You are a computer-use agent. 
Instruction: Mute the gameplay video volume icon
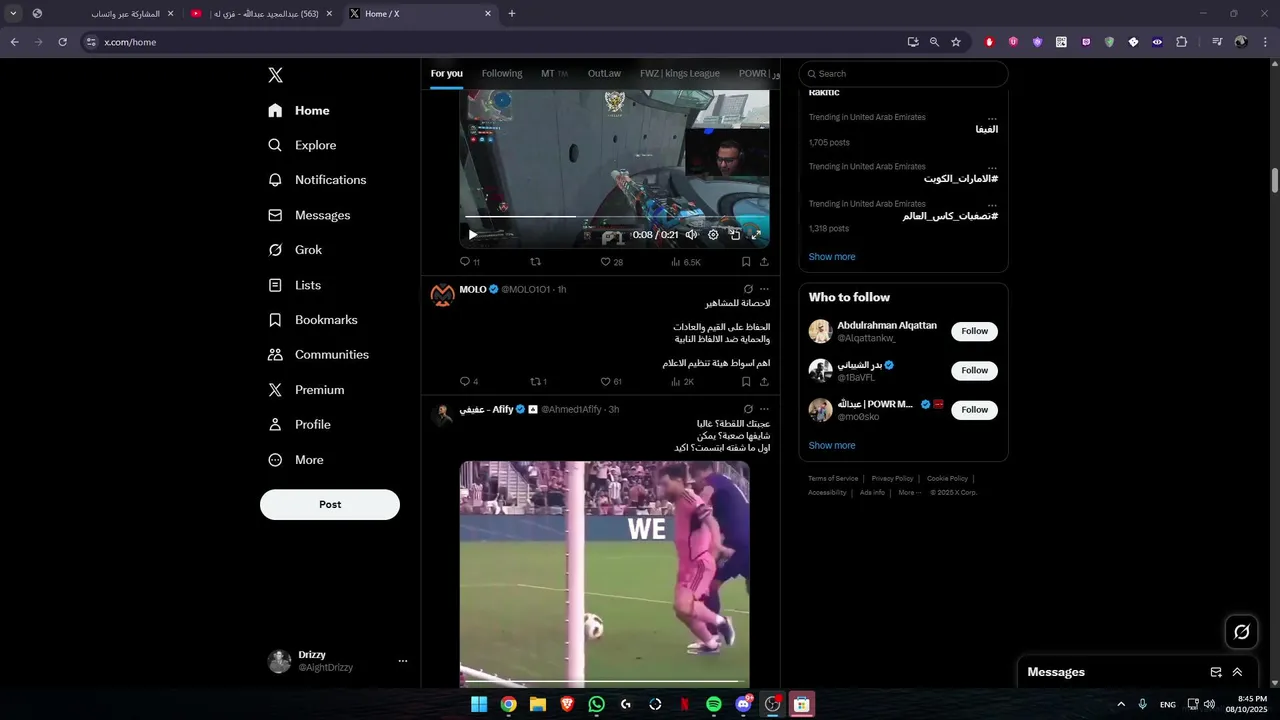[691, 235]
